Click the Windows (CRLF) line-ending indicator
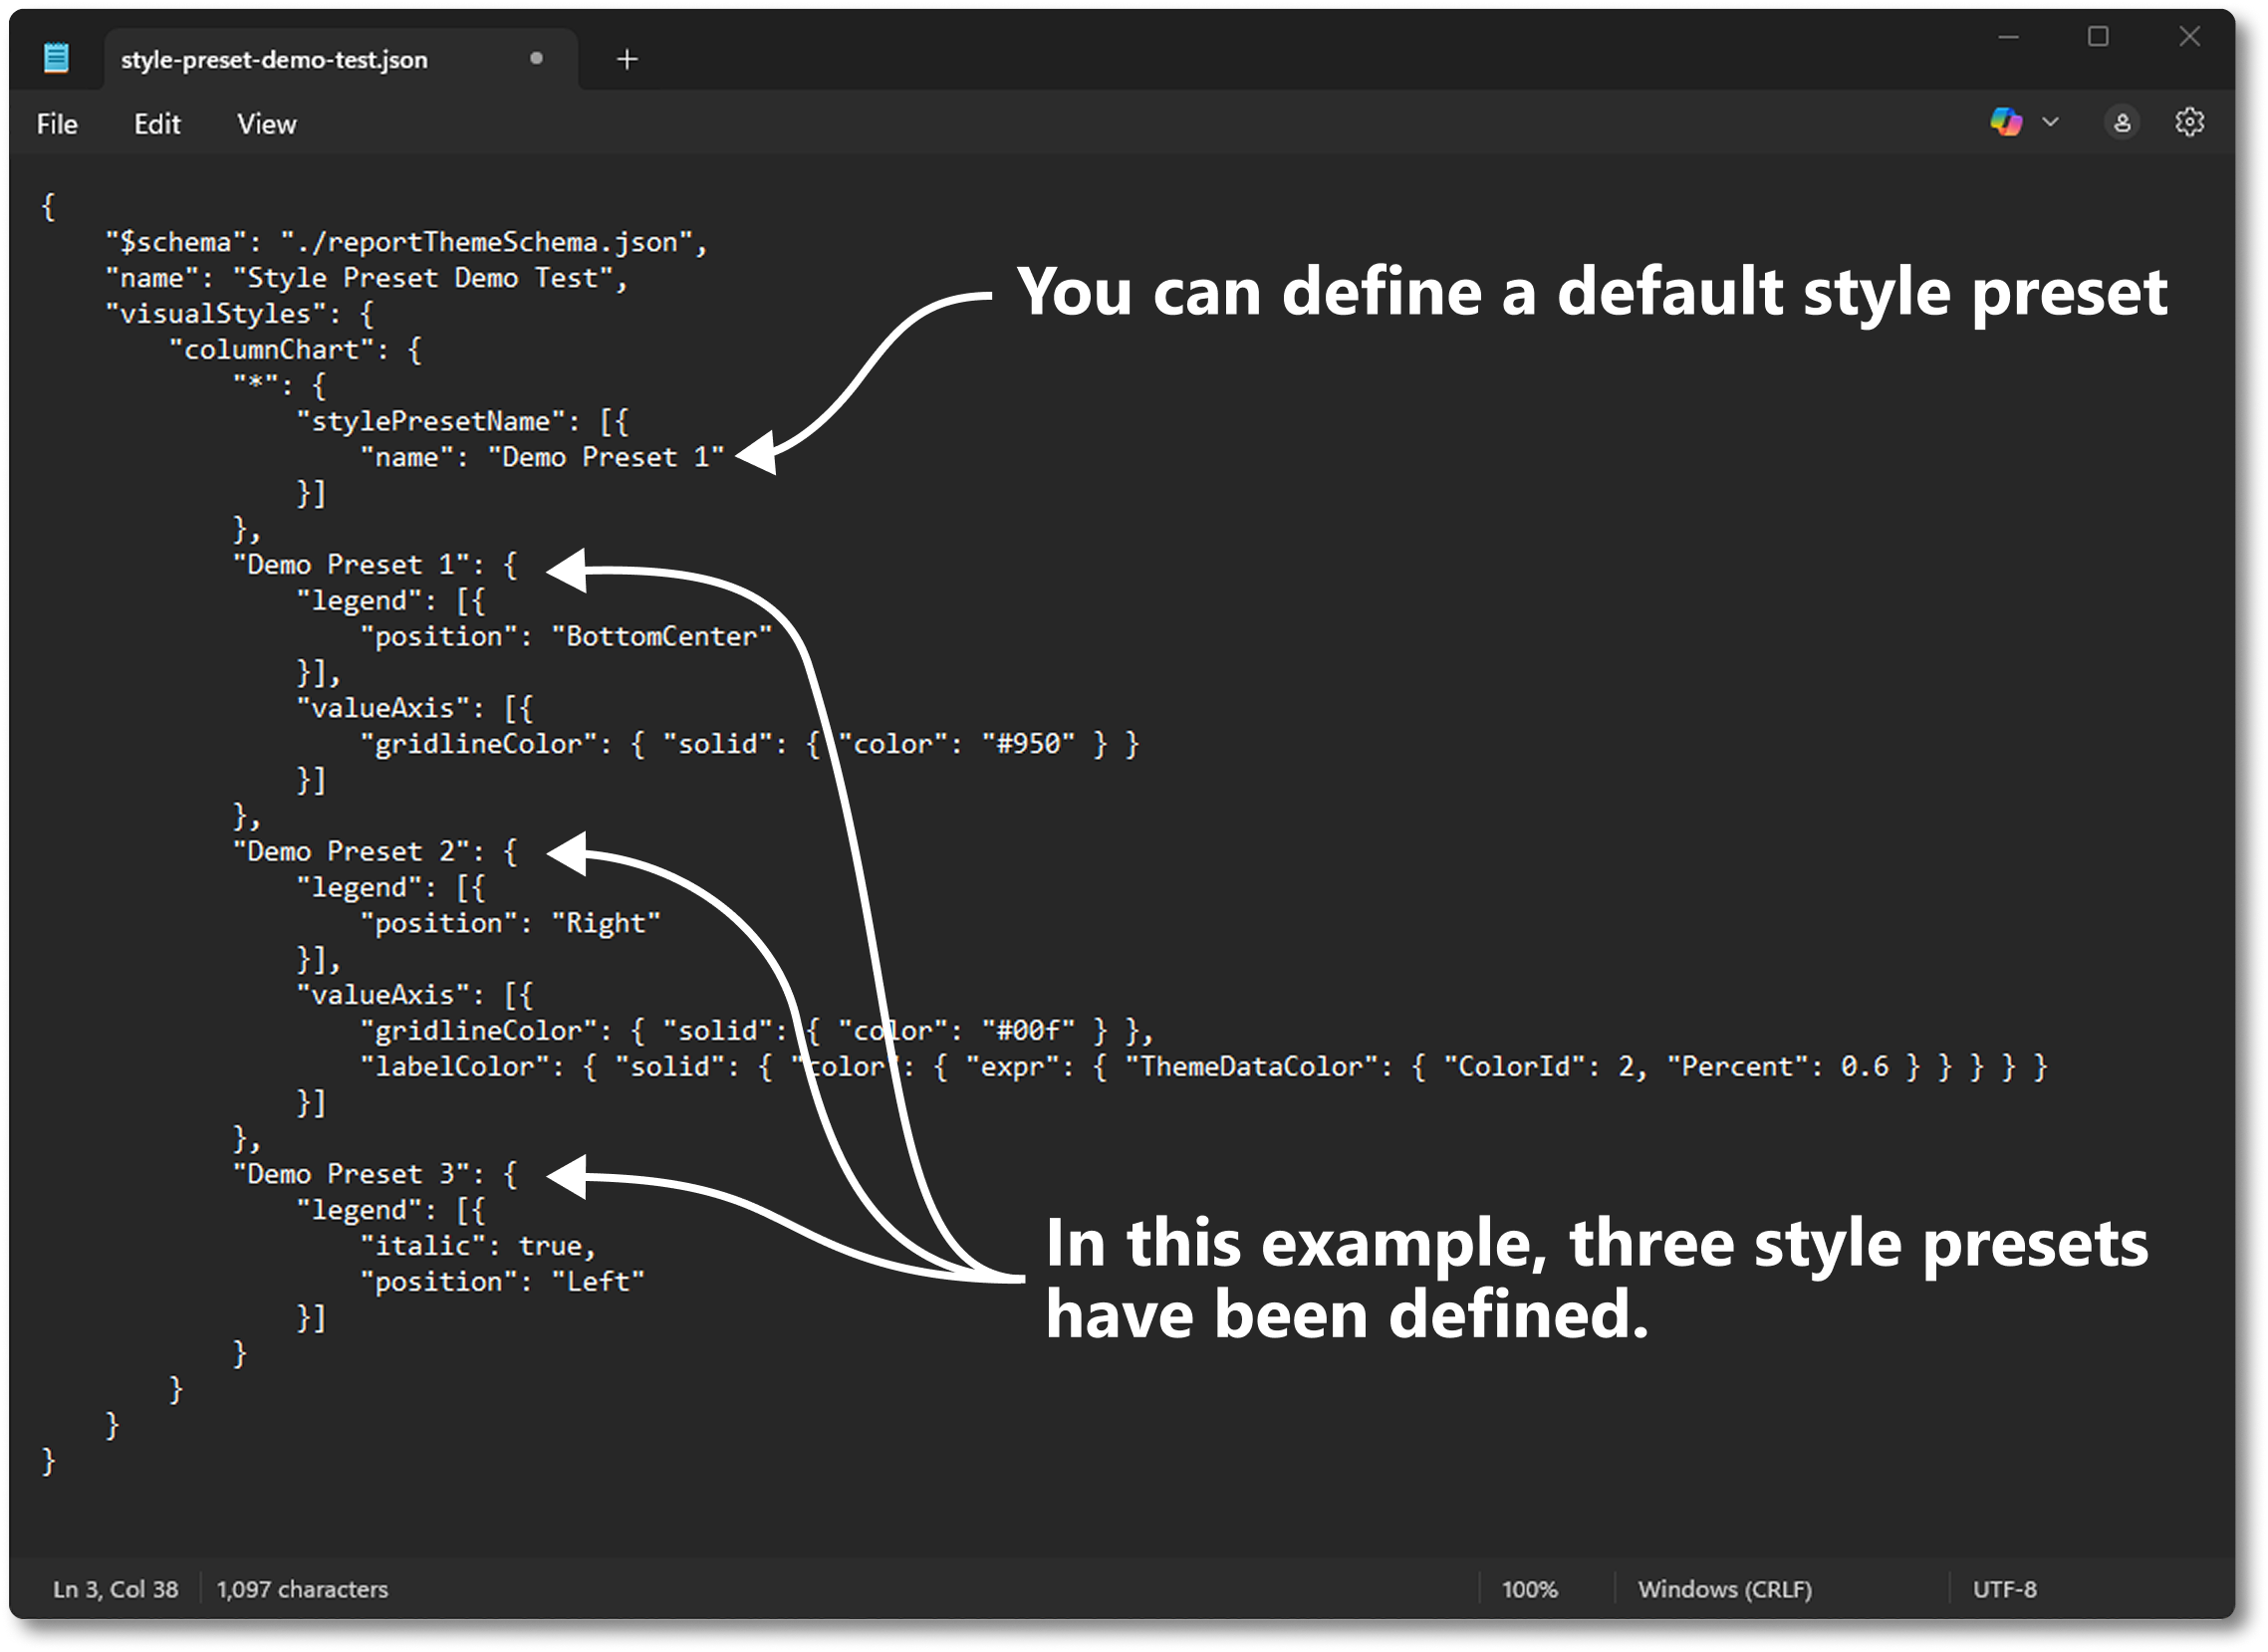Image resolution: width=2268 pixels, height=1652 pixels. 1725,1588
